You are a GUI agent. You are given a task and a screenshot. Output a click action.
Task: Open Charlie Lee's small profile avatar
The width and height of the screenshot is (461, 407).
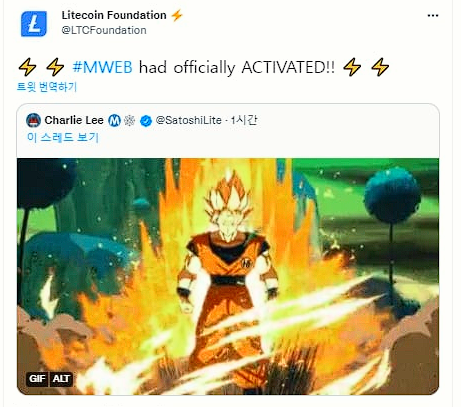33,120
